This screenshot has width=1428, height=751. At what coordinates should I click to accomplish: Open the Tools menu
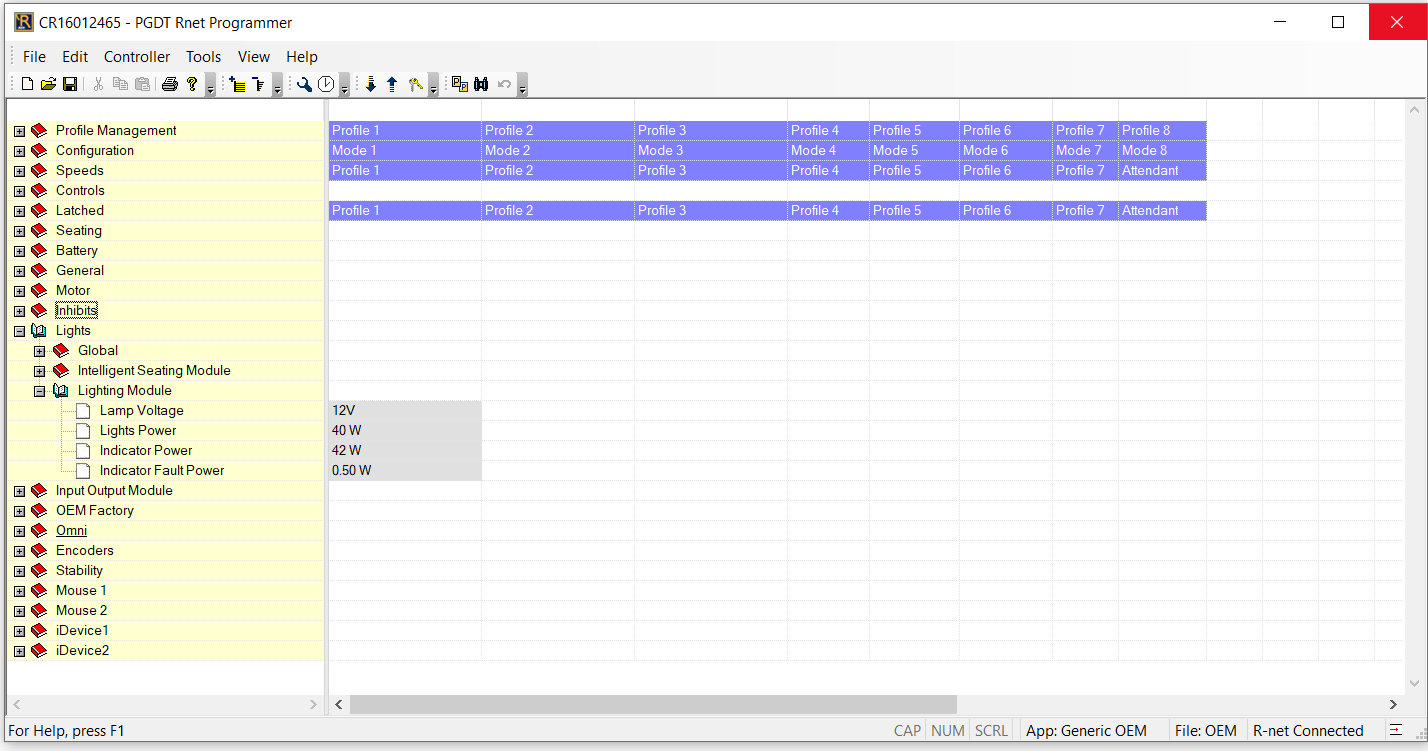pos(204,57)
